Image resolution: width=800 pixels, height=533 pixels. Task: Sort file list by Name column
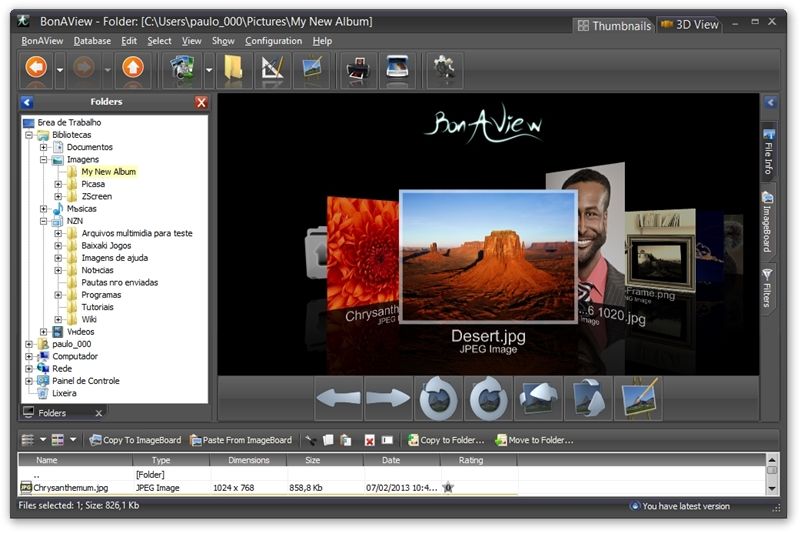click(x=76, y=460)
